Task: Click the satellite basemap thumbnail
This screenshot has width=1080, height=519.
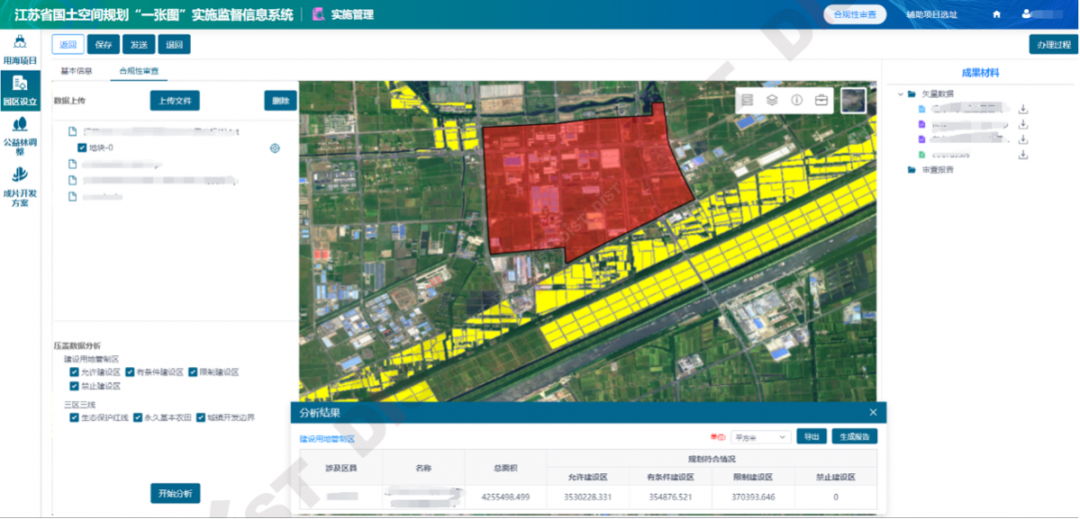Action: [852, 100]
